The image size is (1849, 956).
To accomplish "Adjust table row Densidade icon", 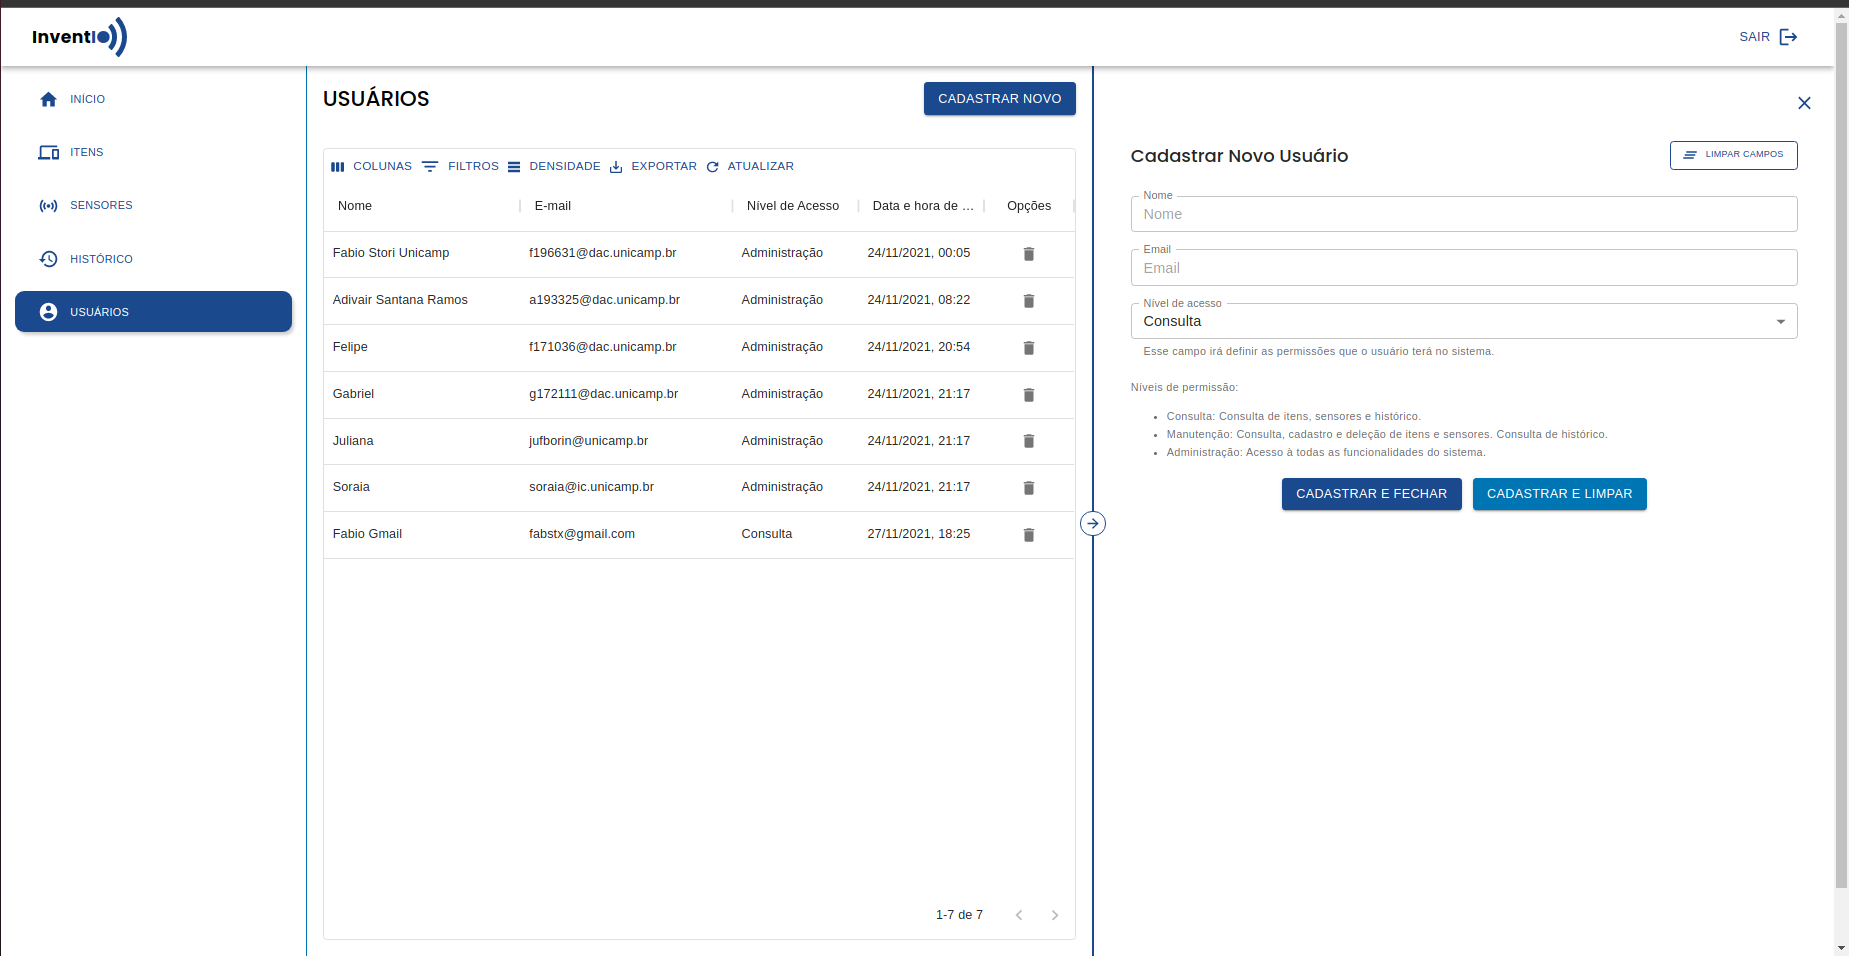I will pyautogui.click(x=514, y=166).
